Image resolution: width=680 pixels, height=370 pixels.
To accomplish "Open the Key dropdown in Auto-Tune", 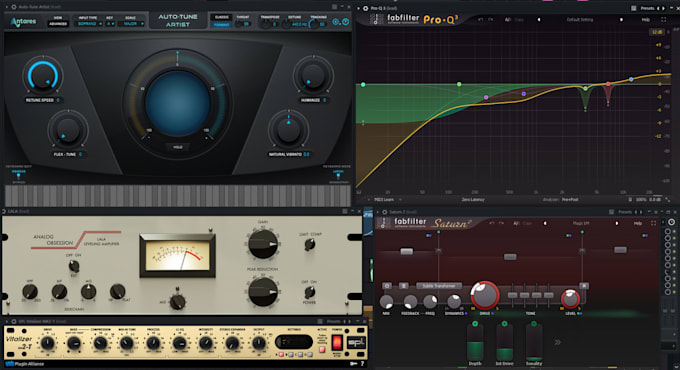I will coord(110,24).
